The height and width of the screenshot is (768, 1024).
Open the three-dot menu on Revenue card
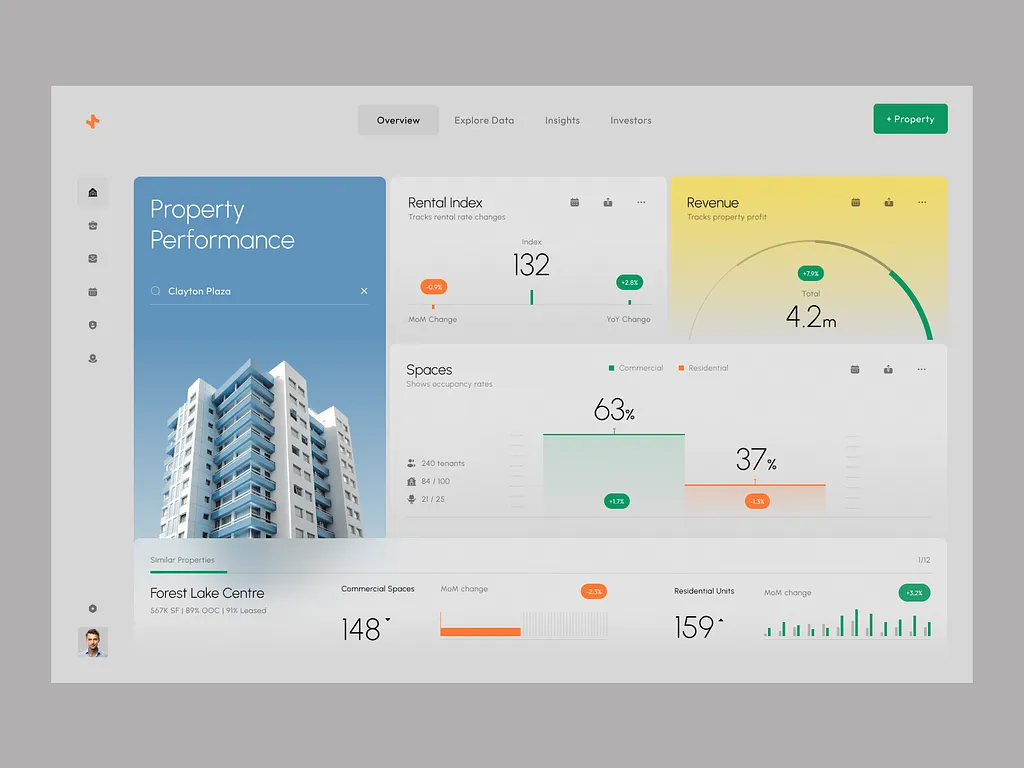tap(922, 202)
